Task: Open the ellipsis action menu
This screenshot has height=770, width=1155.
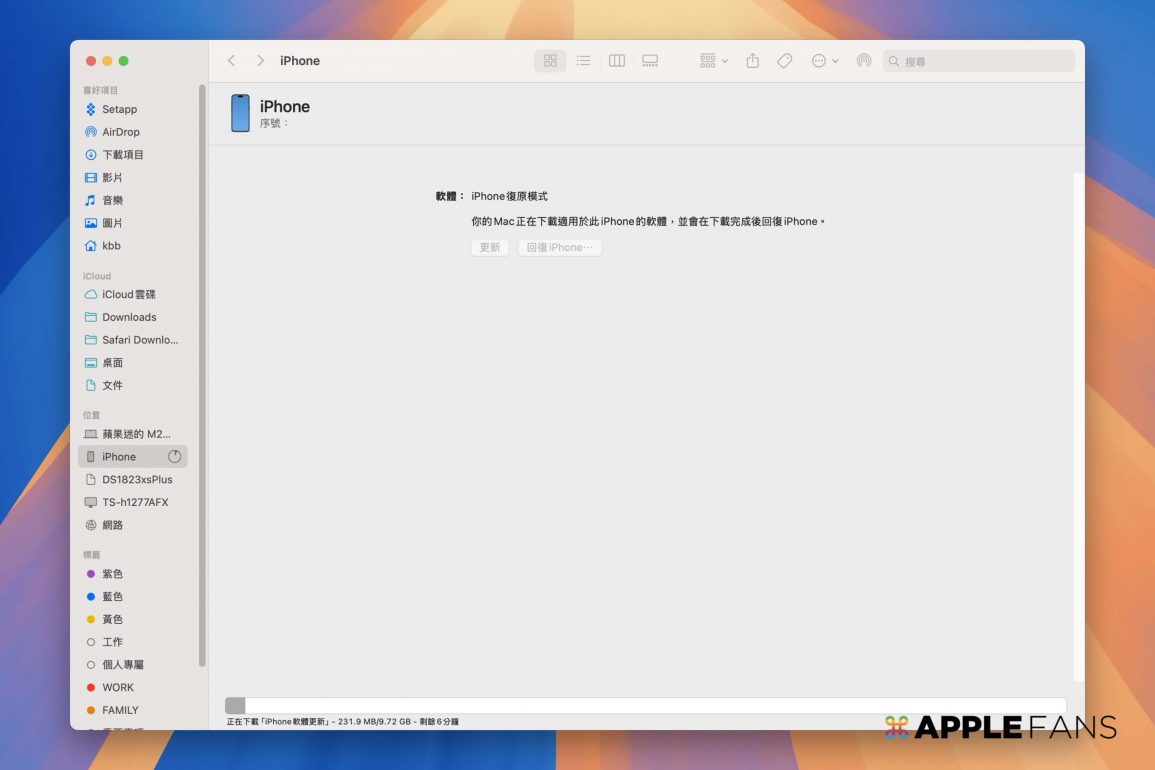Action: click(x=825, y=61)
